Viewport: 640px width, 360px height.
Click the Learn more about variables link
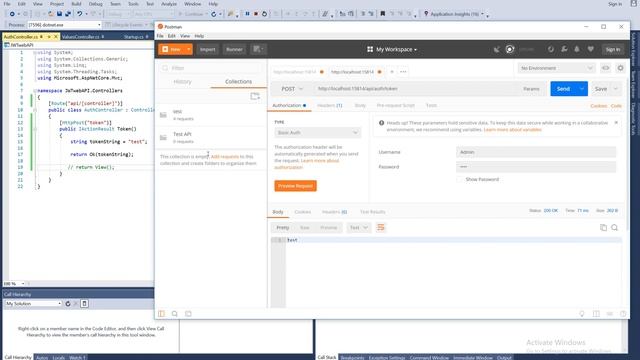pos(513,130)
